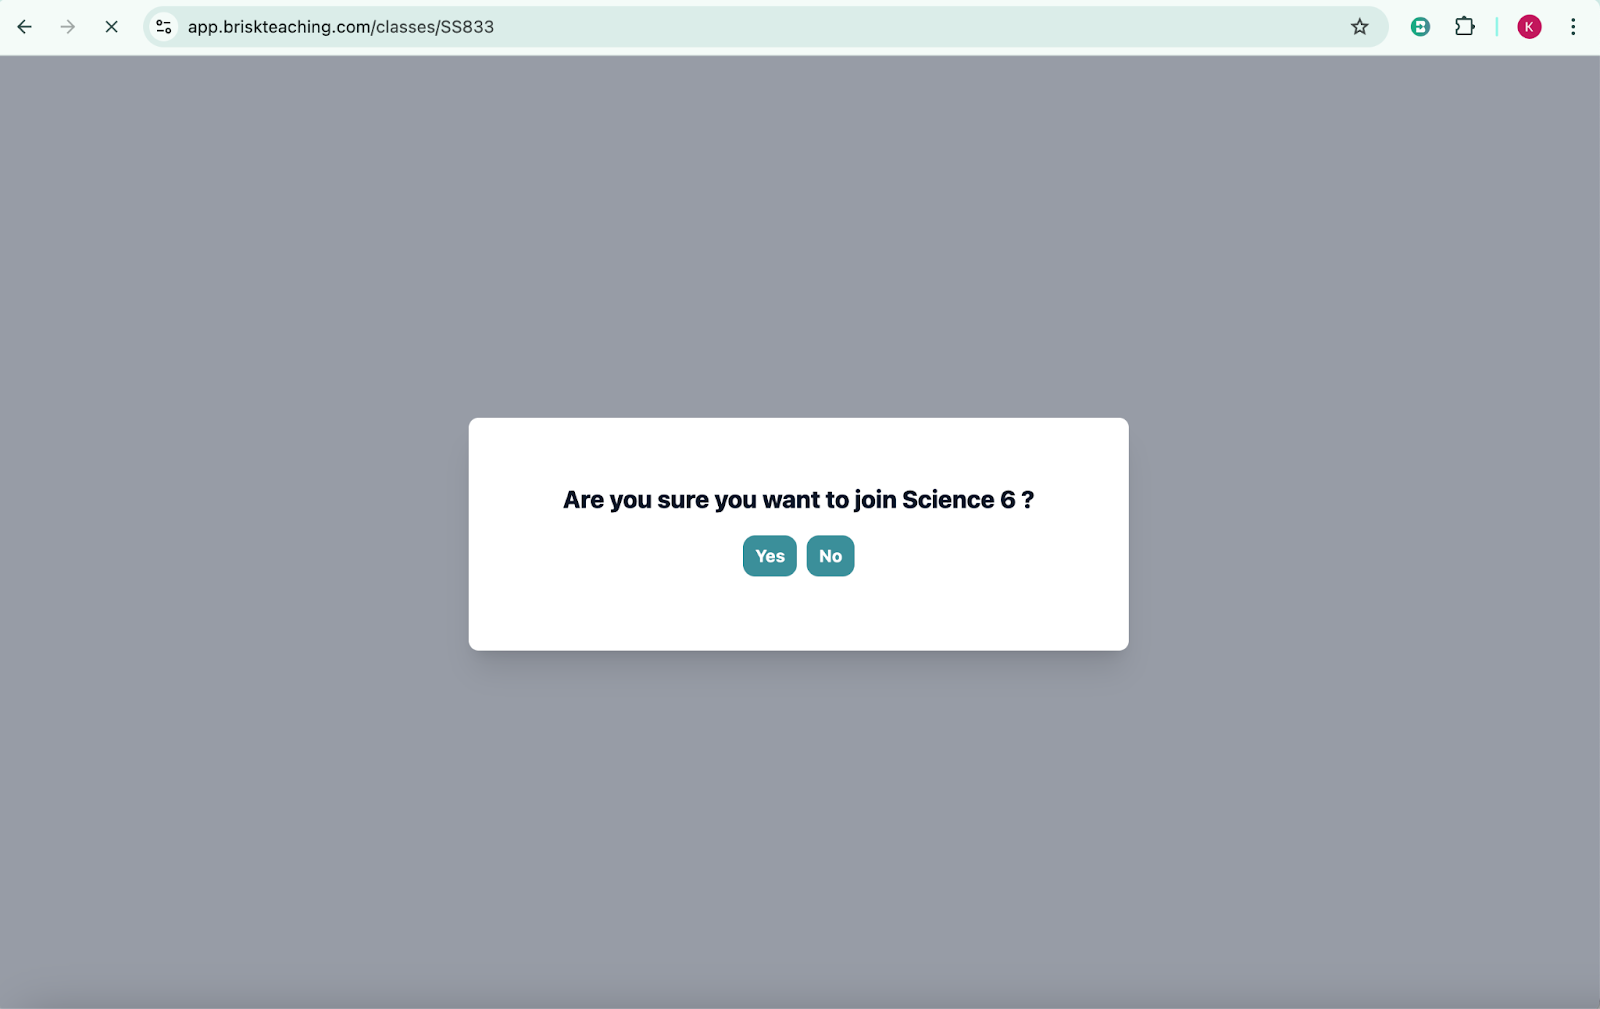Click empty address bar space left of the star
Image resolution: width=1600 pixels, height=1009 pixels.
pyautogui.click(x=900, y=27)
